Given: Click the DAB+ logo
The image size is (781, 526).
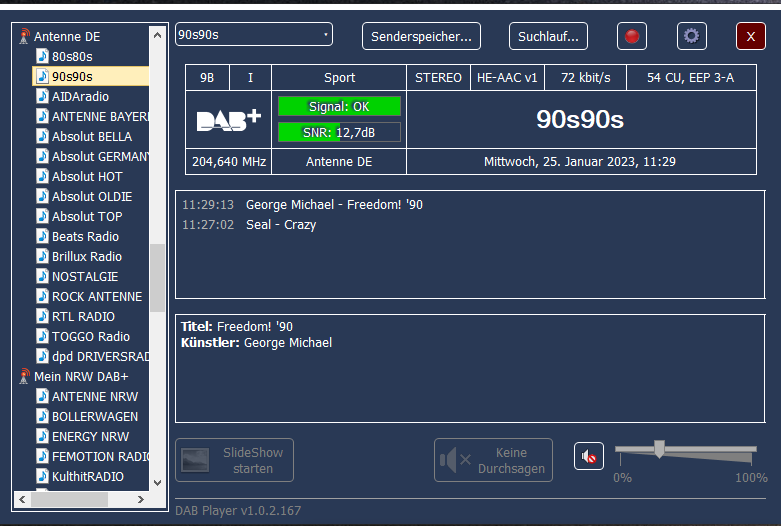Looking at the screenshot, I should point(229,120).
